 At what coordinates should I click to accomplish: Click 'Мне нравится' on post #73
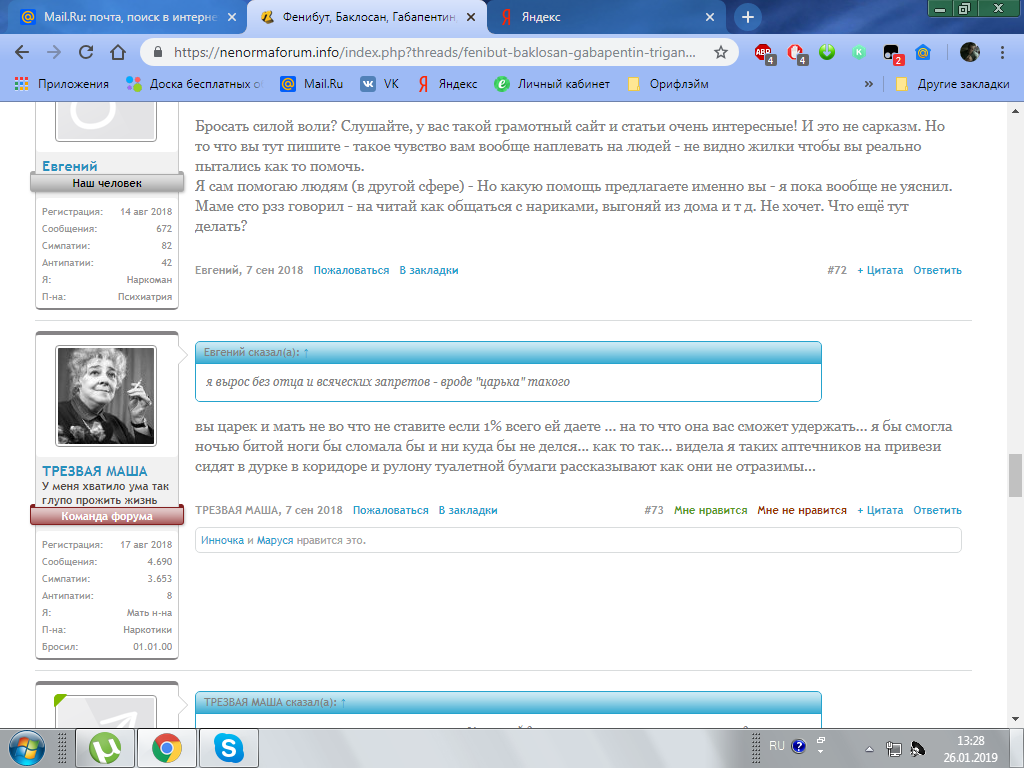pos(710,510)
